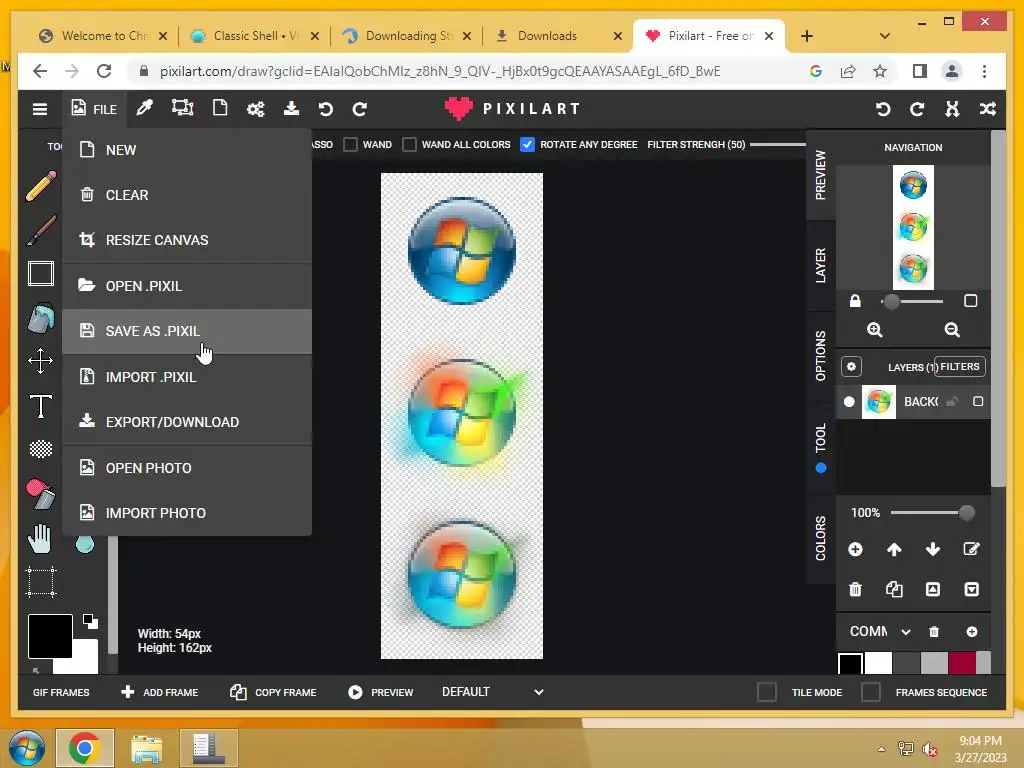
Task: Click COPY FRAME button
Action: 273,692
